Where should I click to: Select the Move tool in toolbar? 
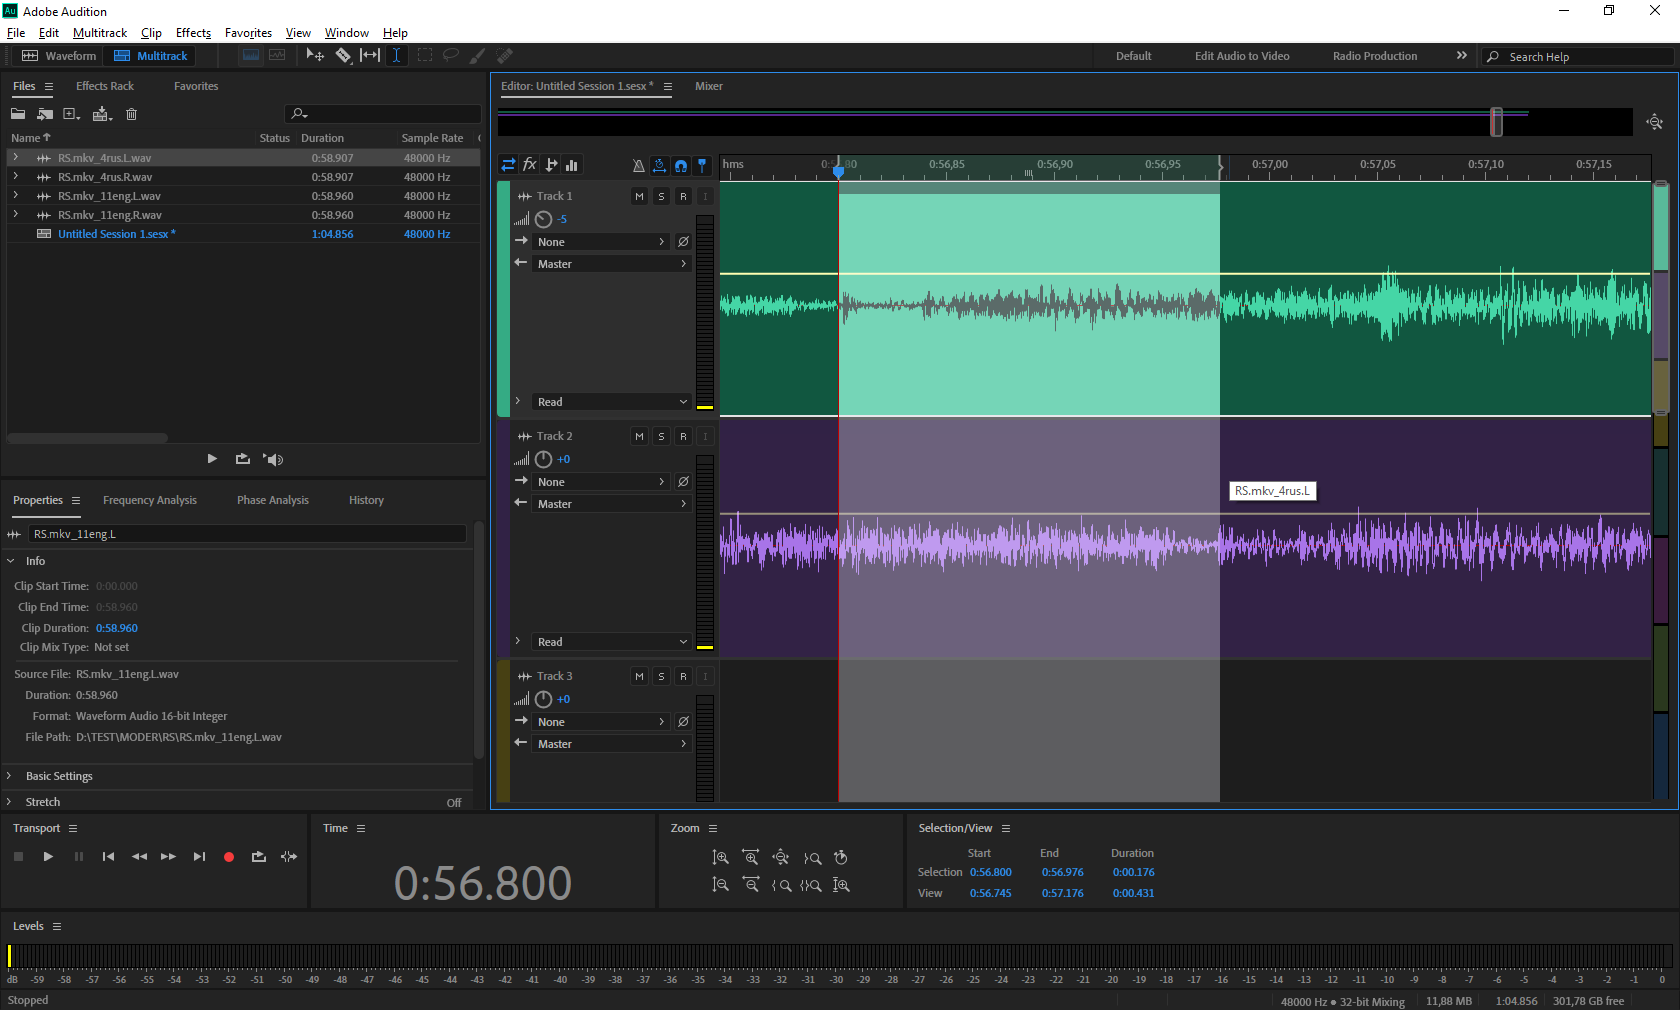315,56
